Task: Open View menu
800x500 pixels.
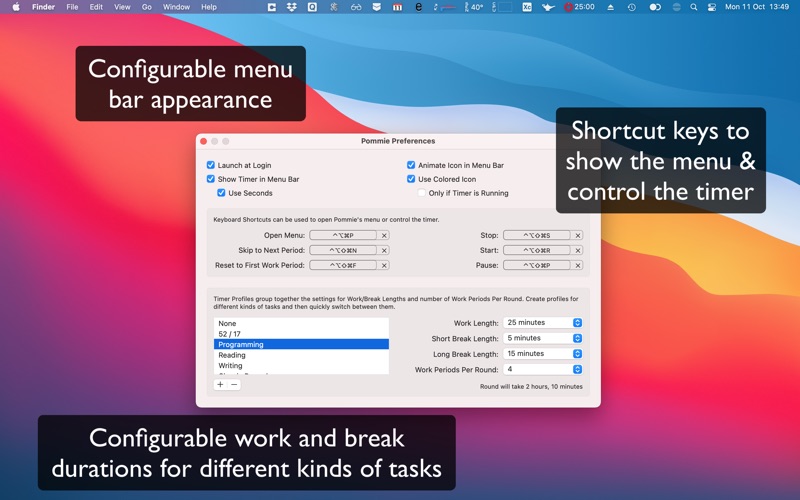Action: pos(122,7)
